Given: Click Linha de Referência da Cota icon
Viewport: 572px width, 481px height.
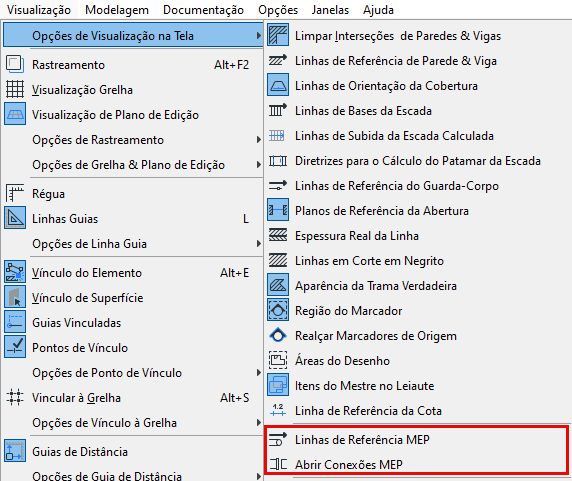Looking at the screenshot, I should (278, 410).
